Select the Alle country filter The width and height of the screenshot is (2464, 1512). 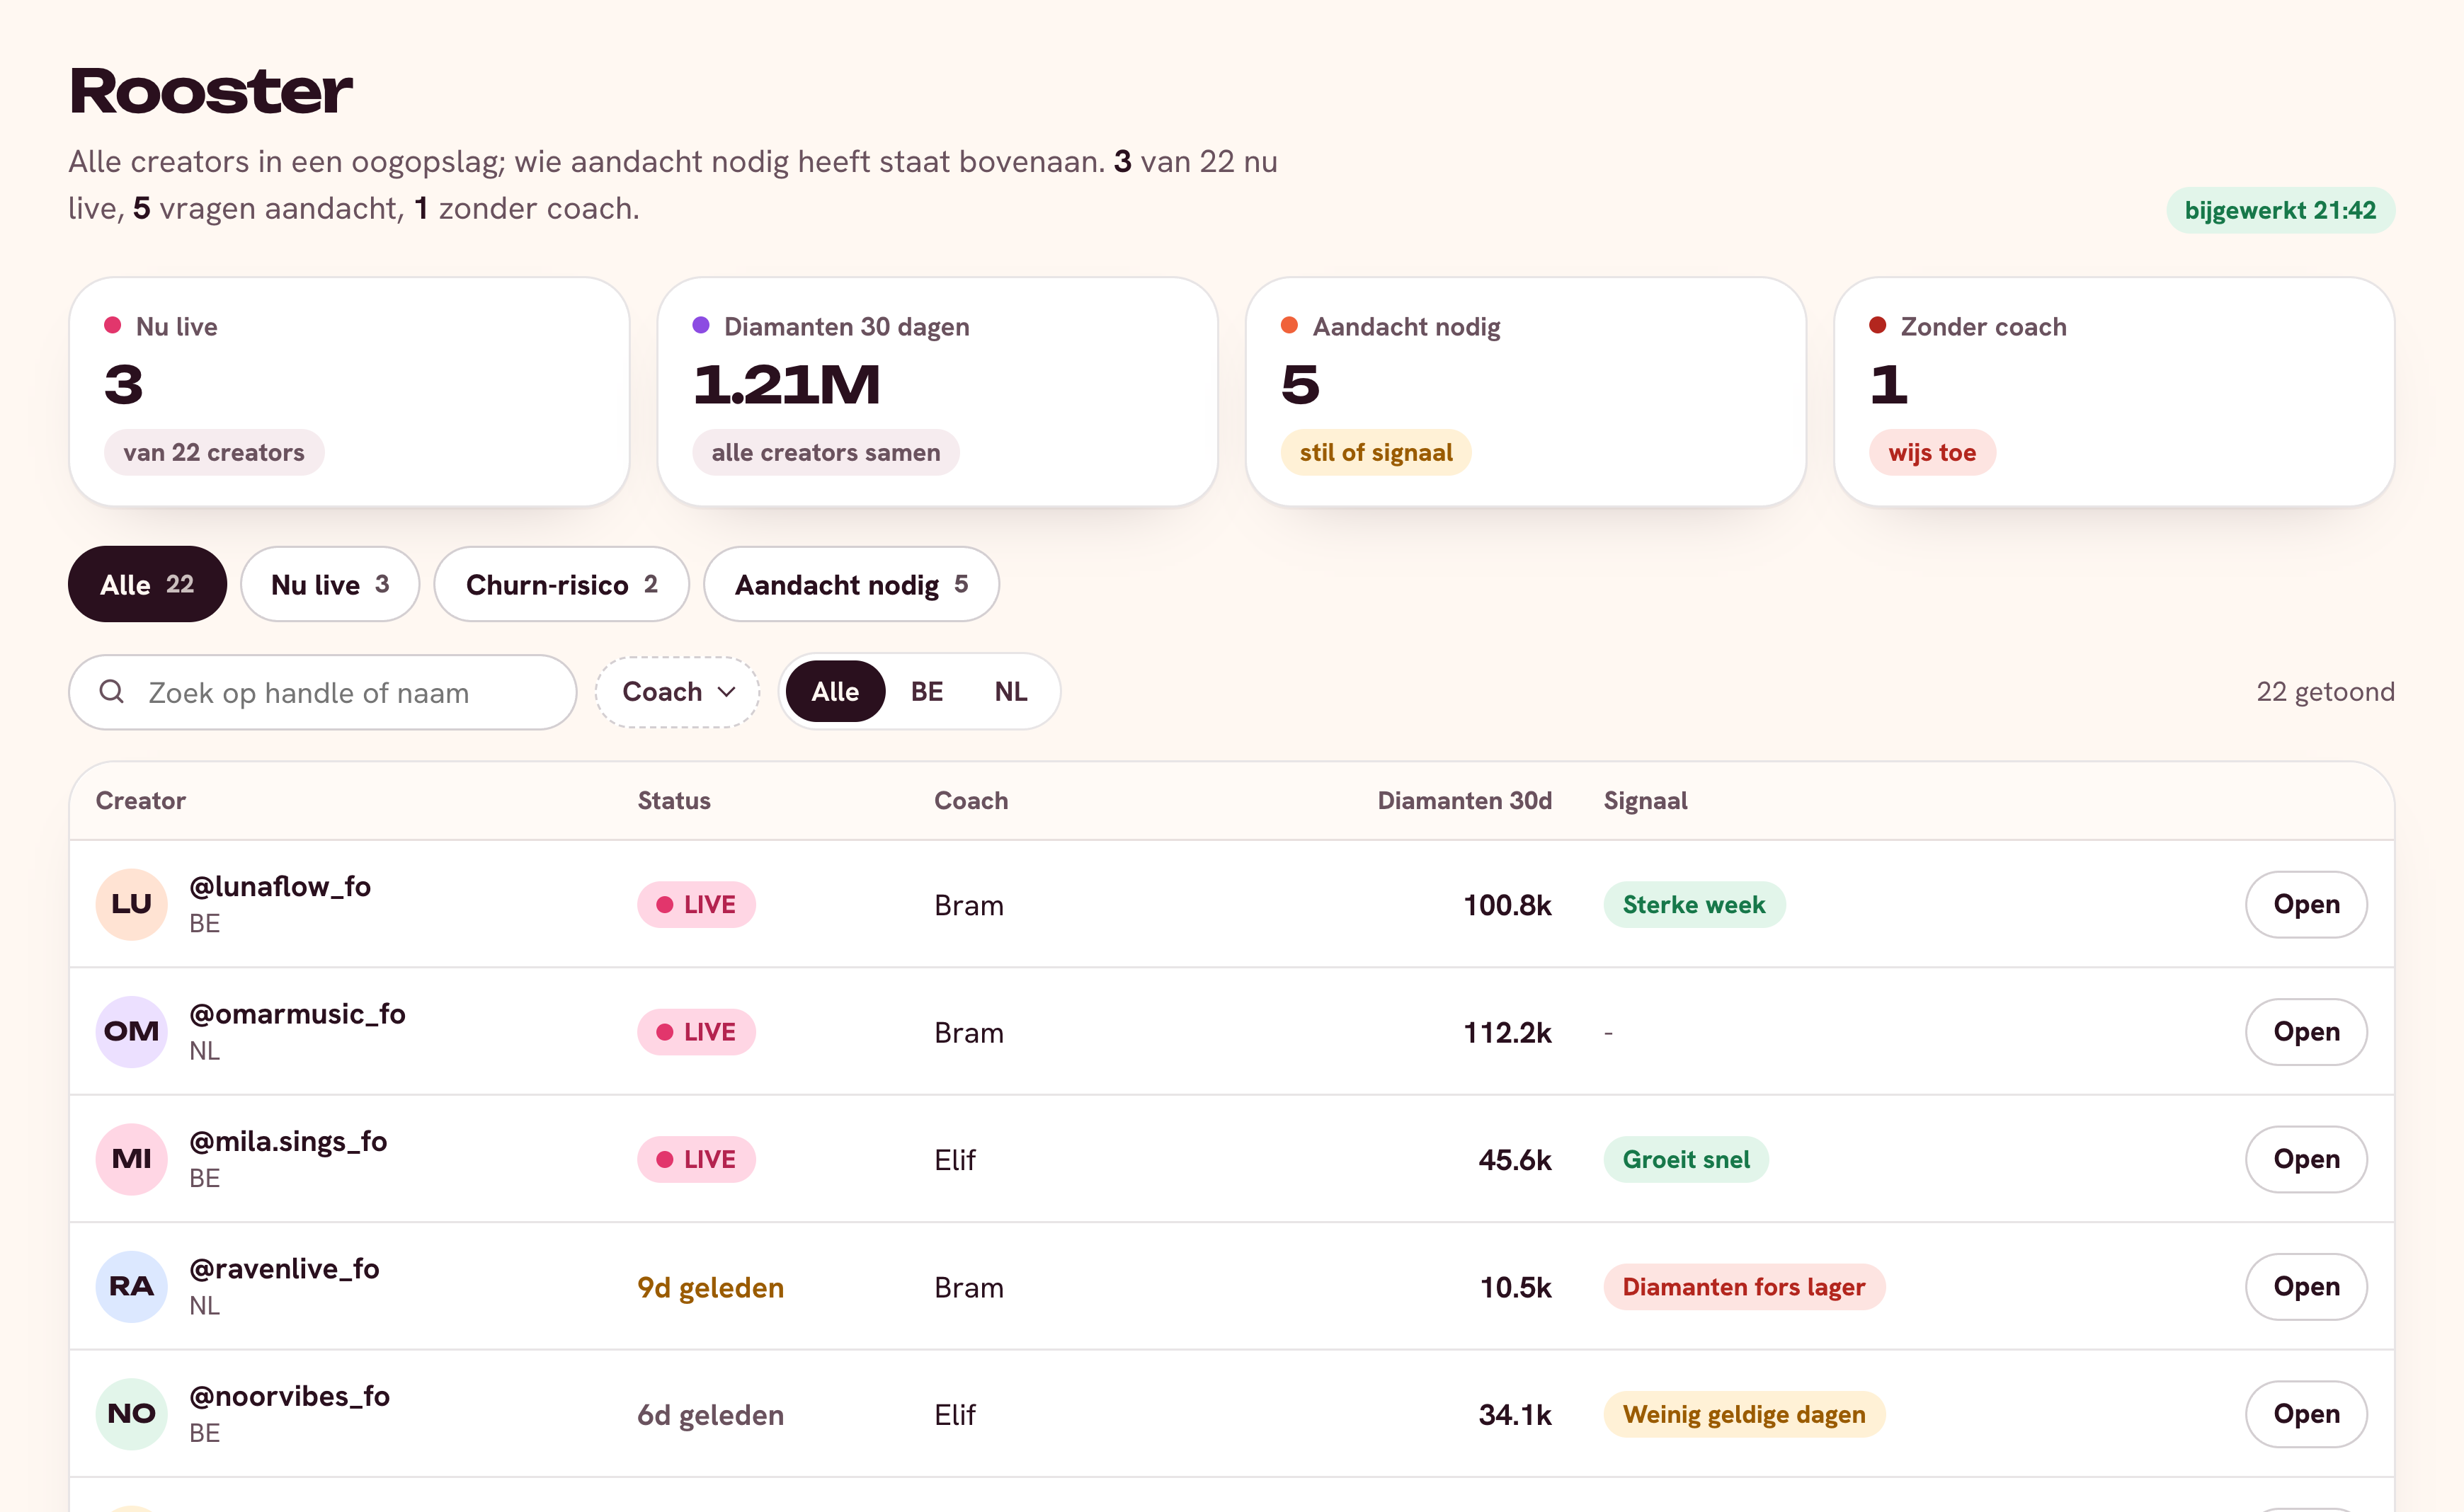pos(835,692)
